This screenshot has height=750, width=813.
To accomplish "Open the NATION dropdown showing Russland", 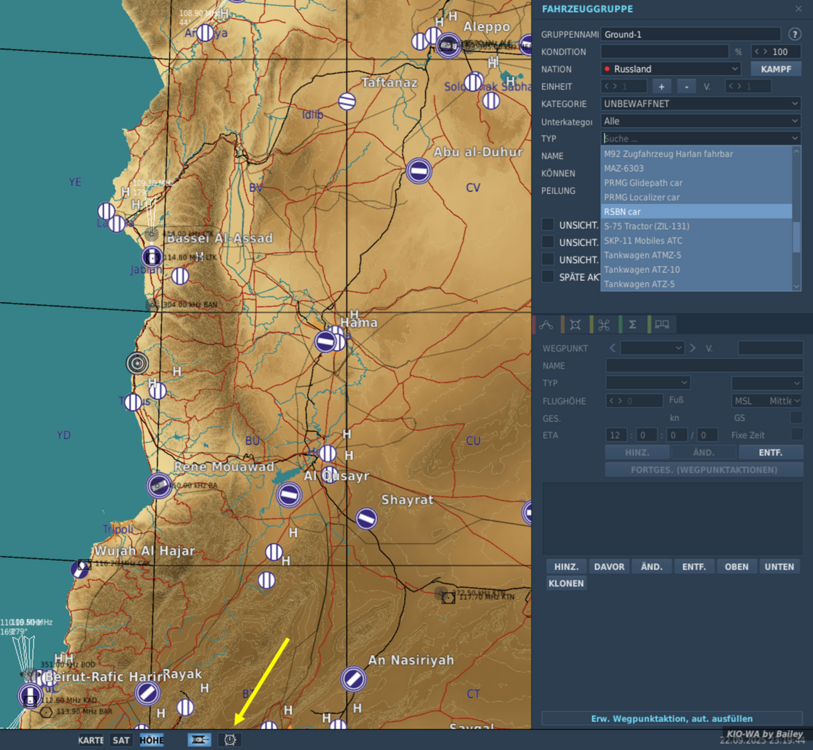I will click(x=670, y=69).
